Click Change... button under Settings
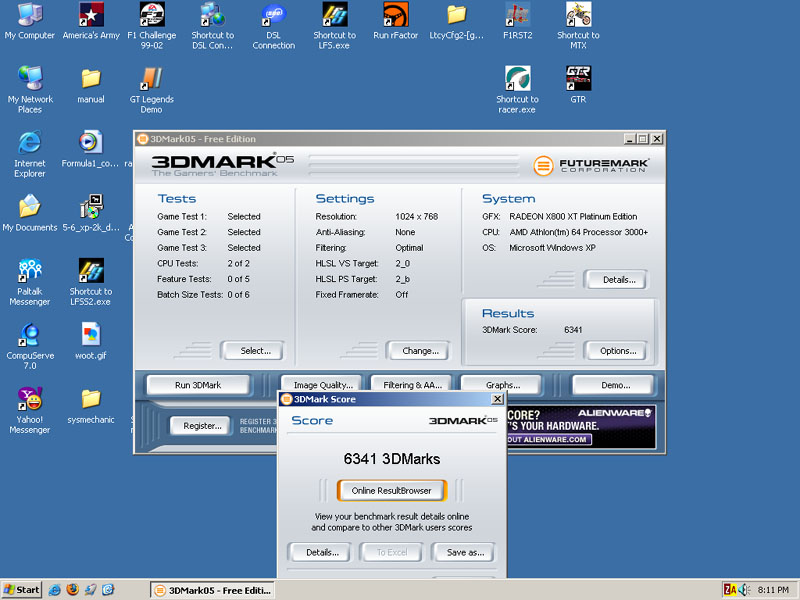 (418, 351)
